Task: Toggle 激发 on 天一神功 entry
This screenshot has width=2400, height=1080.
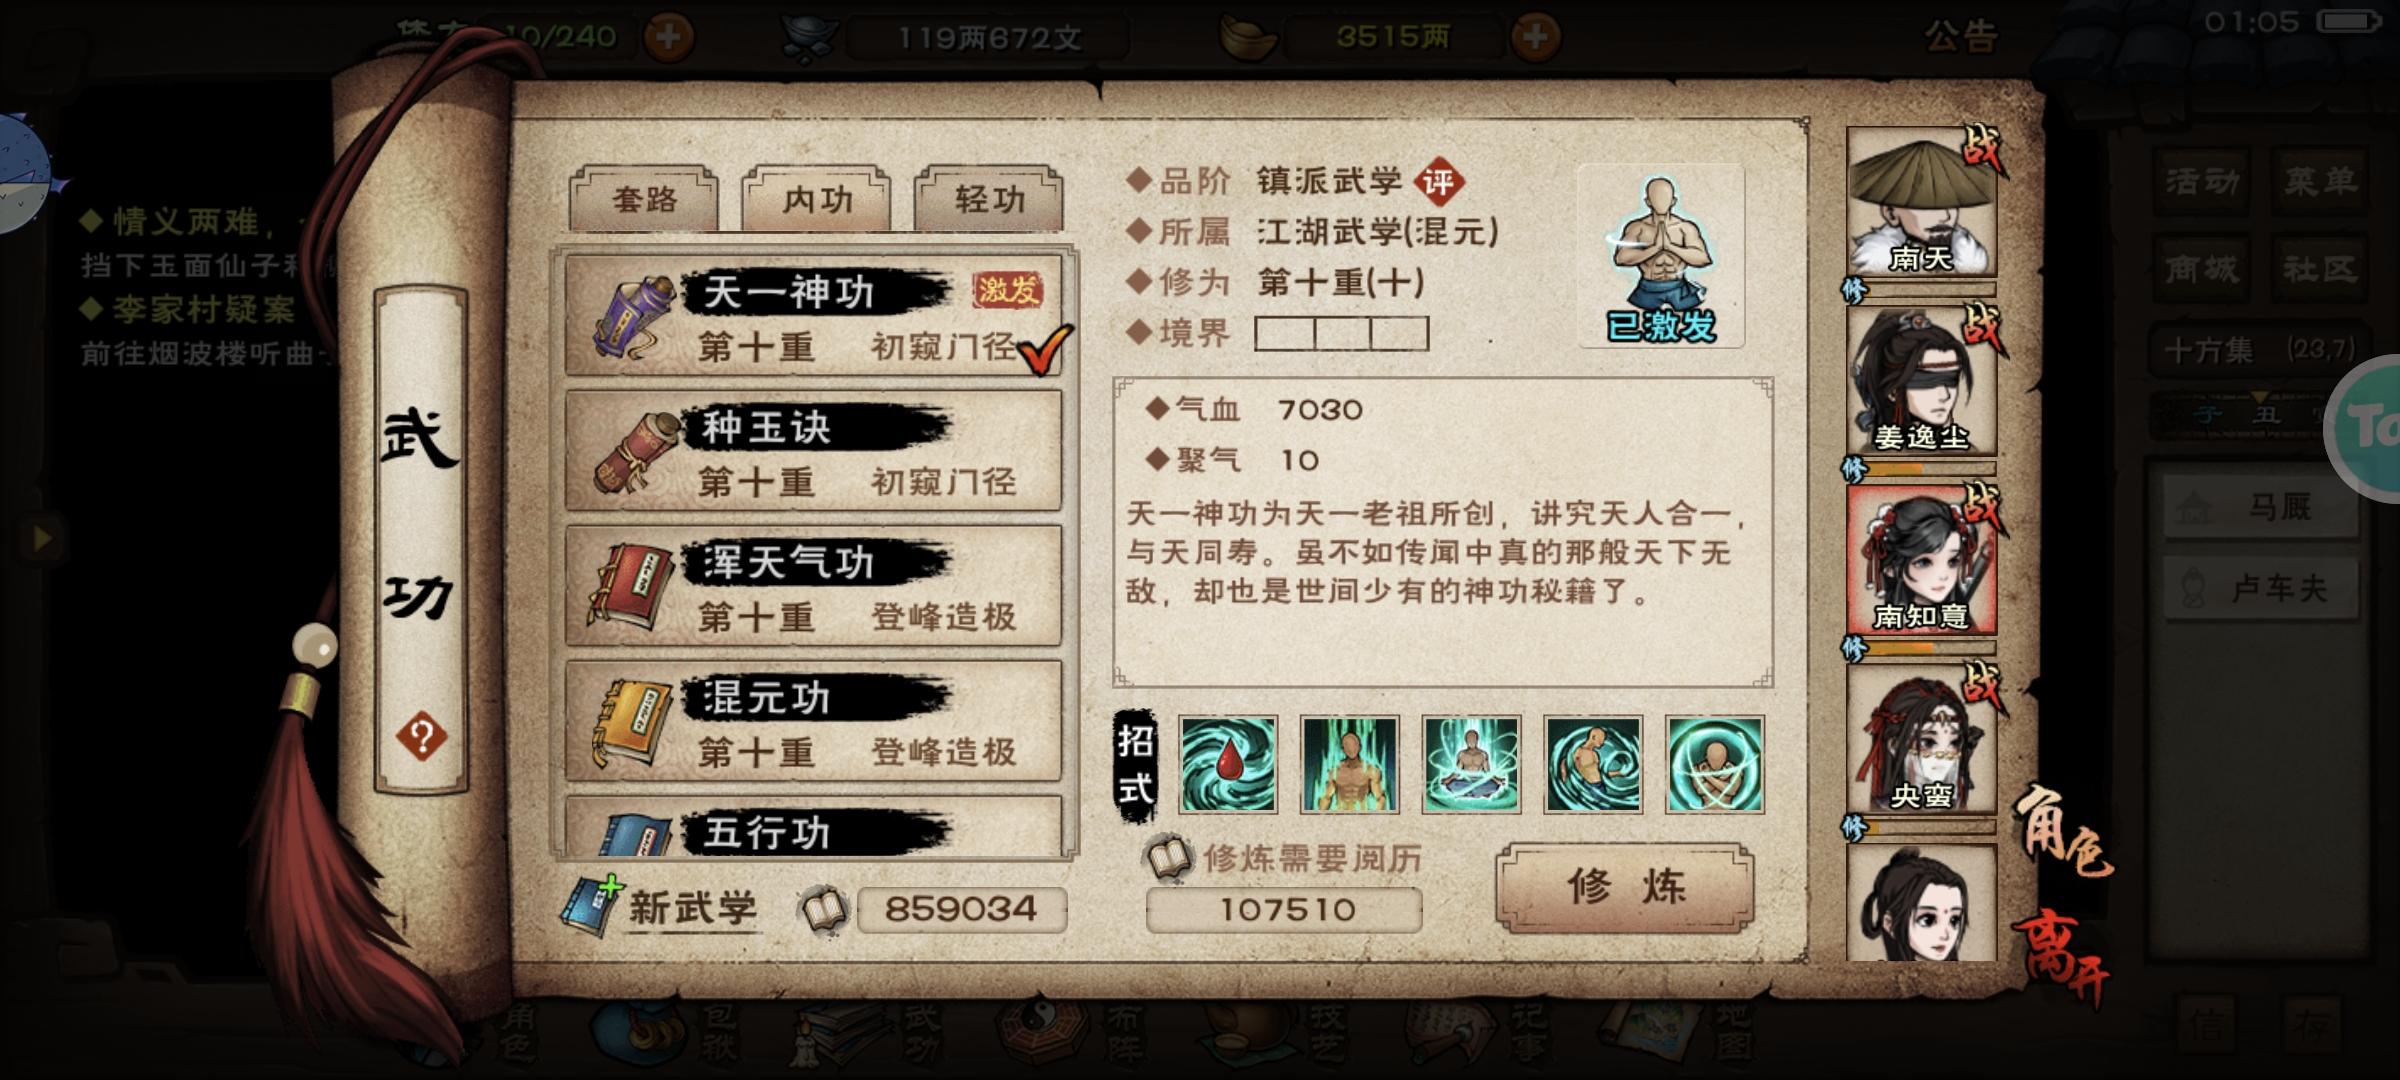Action: point(1008,290)
